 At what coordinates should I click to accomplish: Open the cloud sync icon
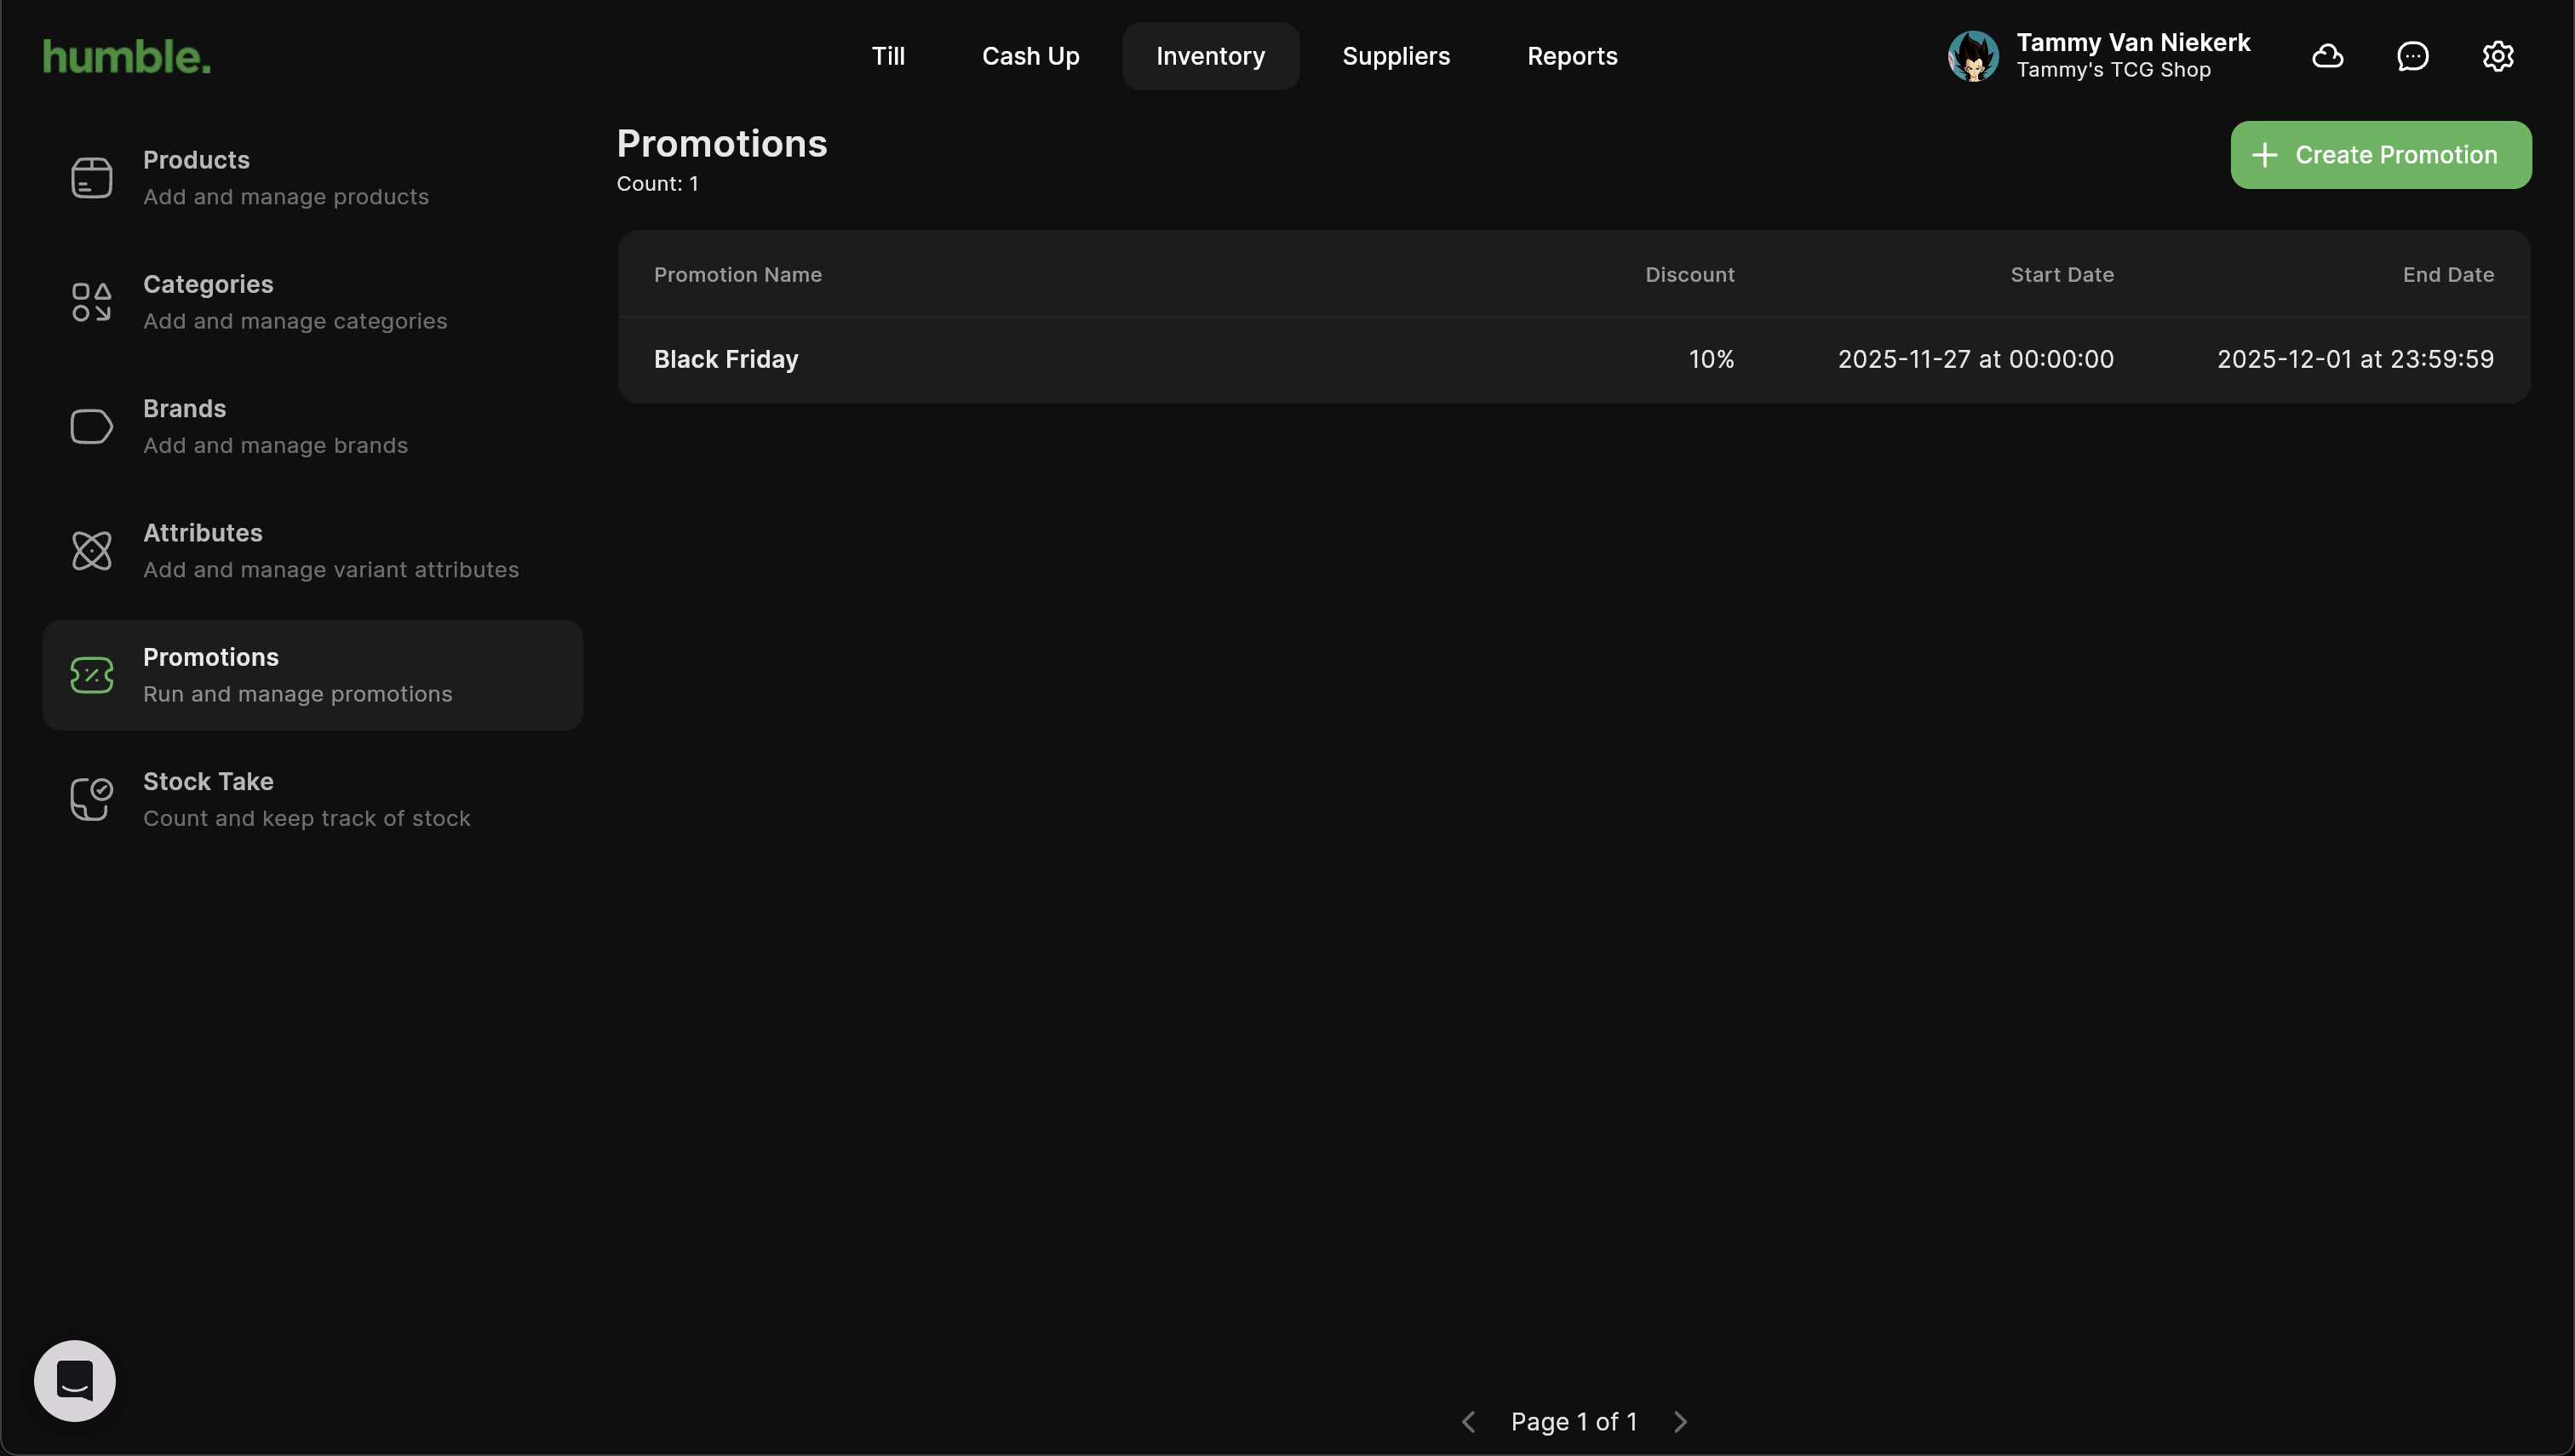[x=2328, y=56]
